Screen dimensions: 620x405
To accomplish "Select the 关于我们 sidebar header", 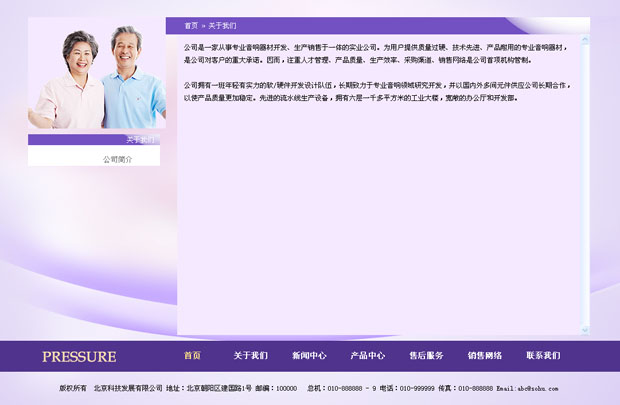I will [94, 140].
